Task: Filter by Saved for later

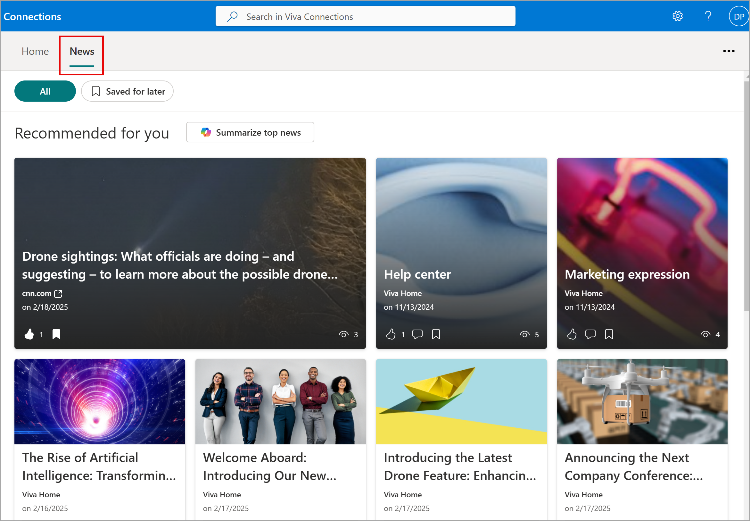Action: tap(127, 91)
